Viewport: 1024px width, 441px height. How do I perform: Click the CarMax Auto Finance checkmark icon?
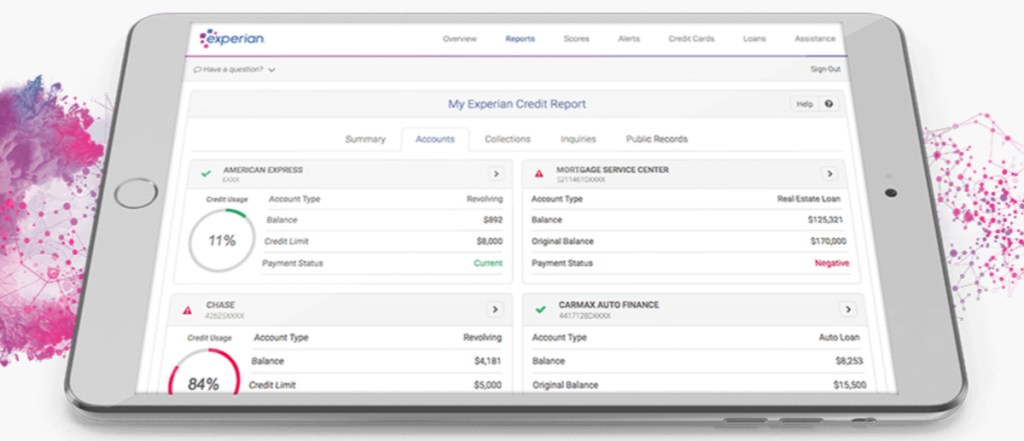[540, 309]
